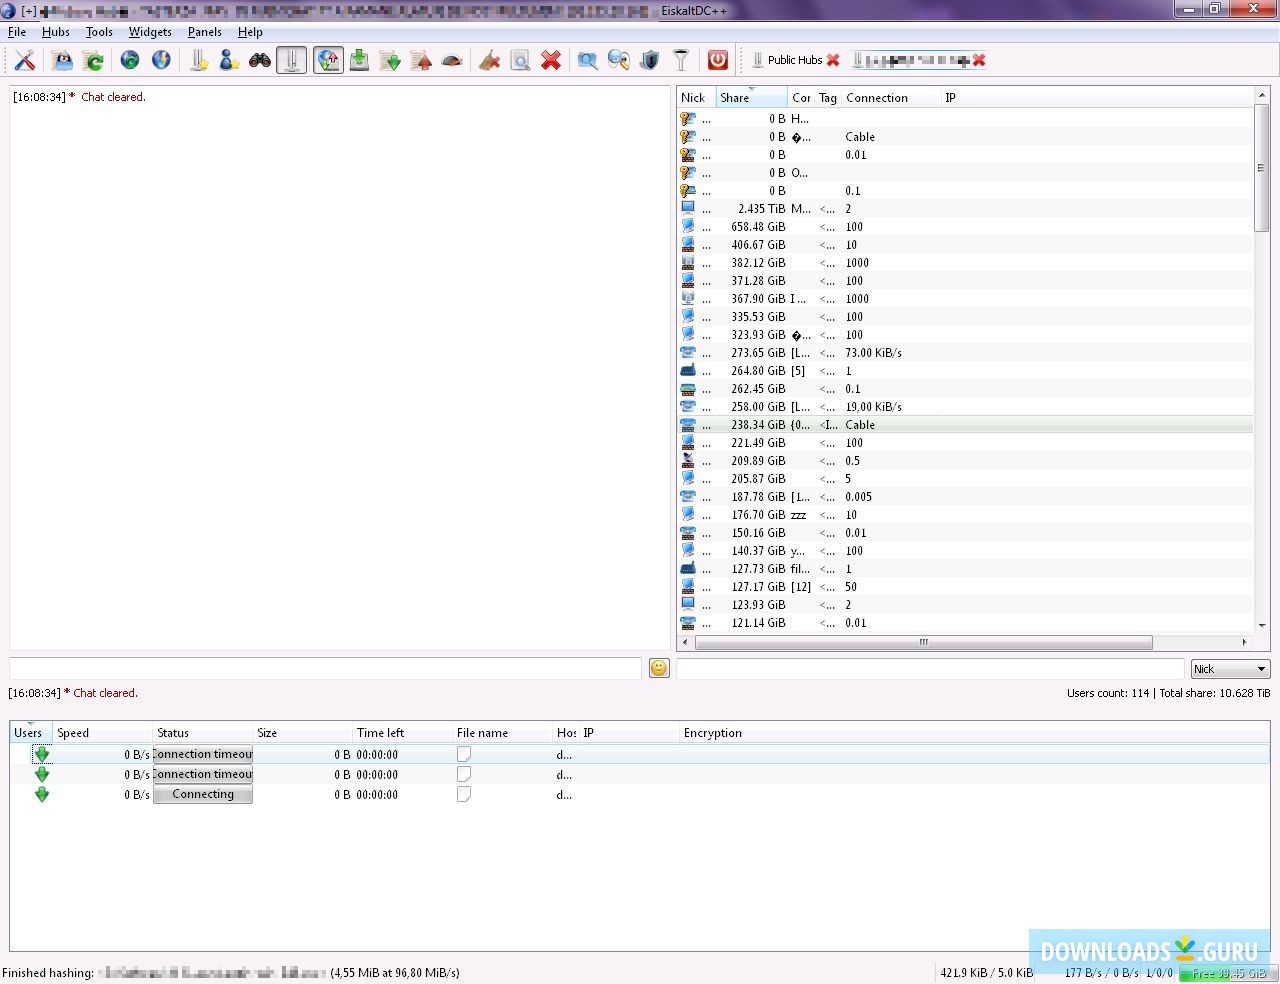Click the user list vertical scrollbar thumb

tap(1261, 169)
